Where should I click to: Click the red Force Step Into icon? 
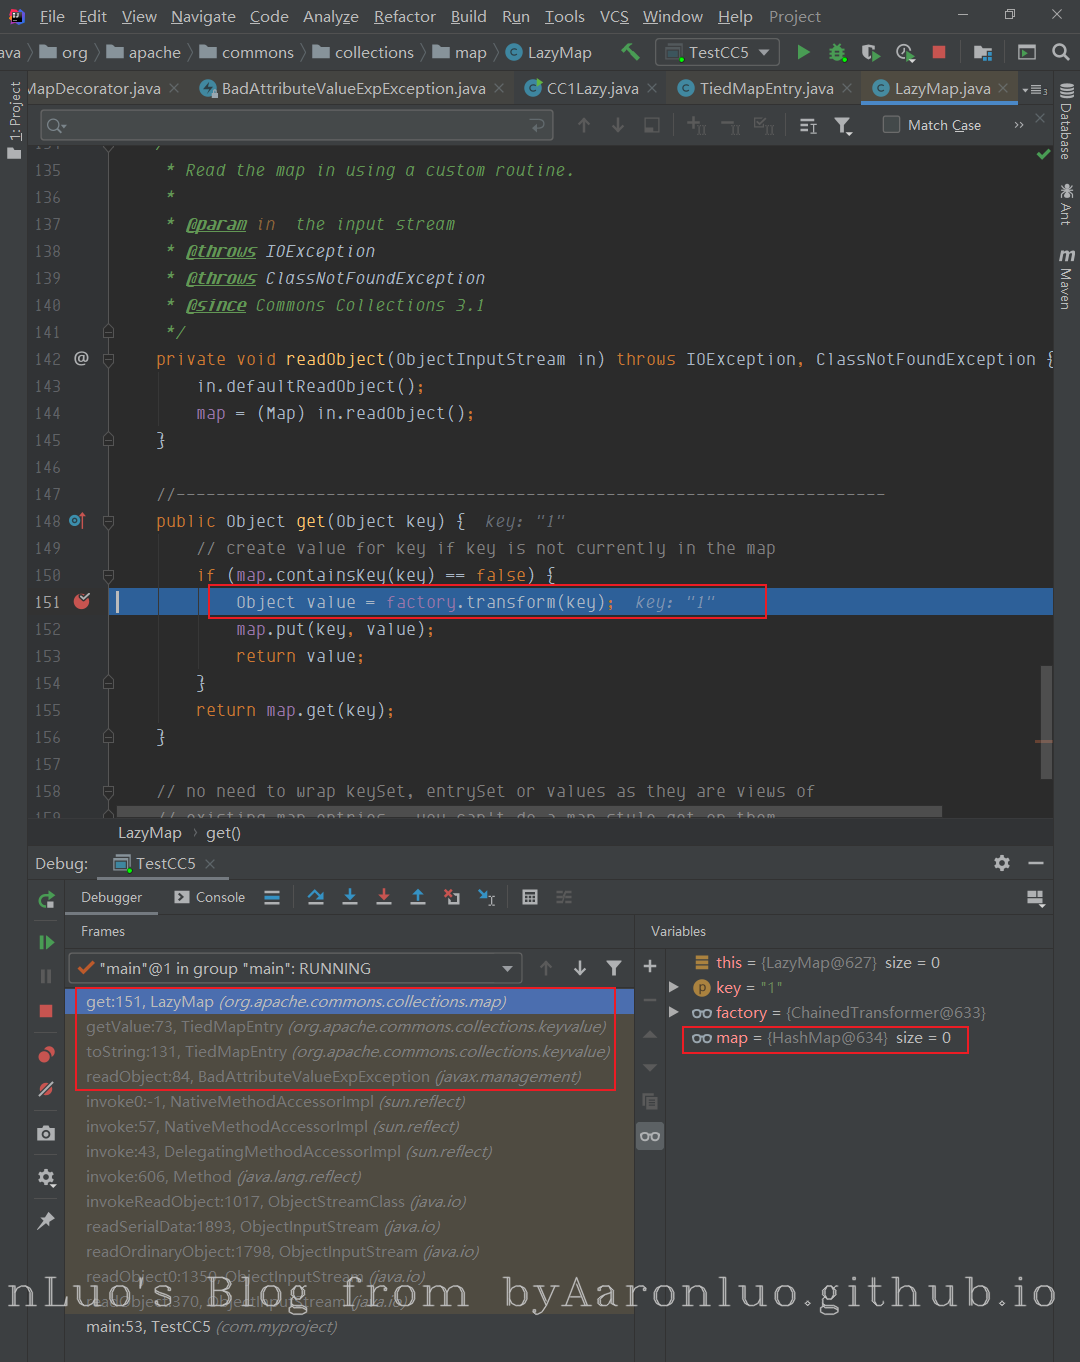point(384,897)
